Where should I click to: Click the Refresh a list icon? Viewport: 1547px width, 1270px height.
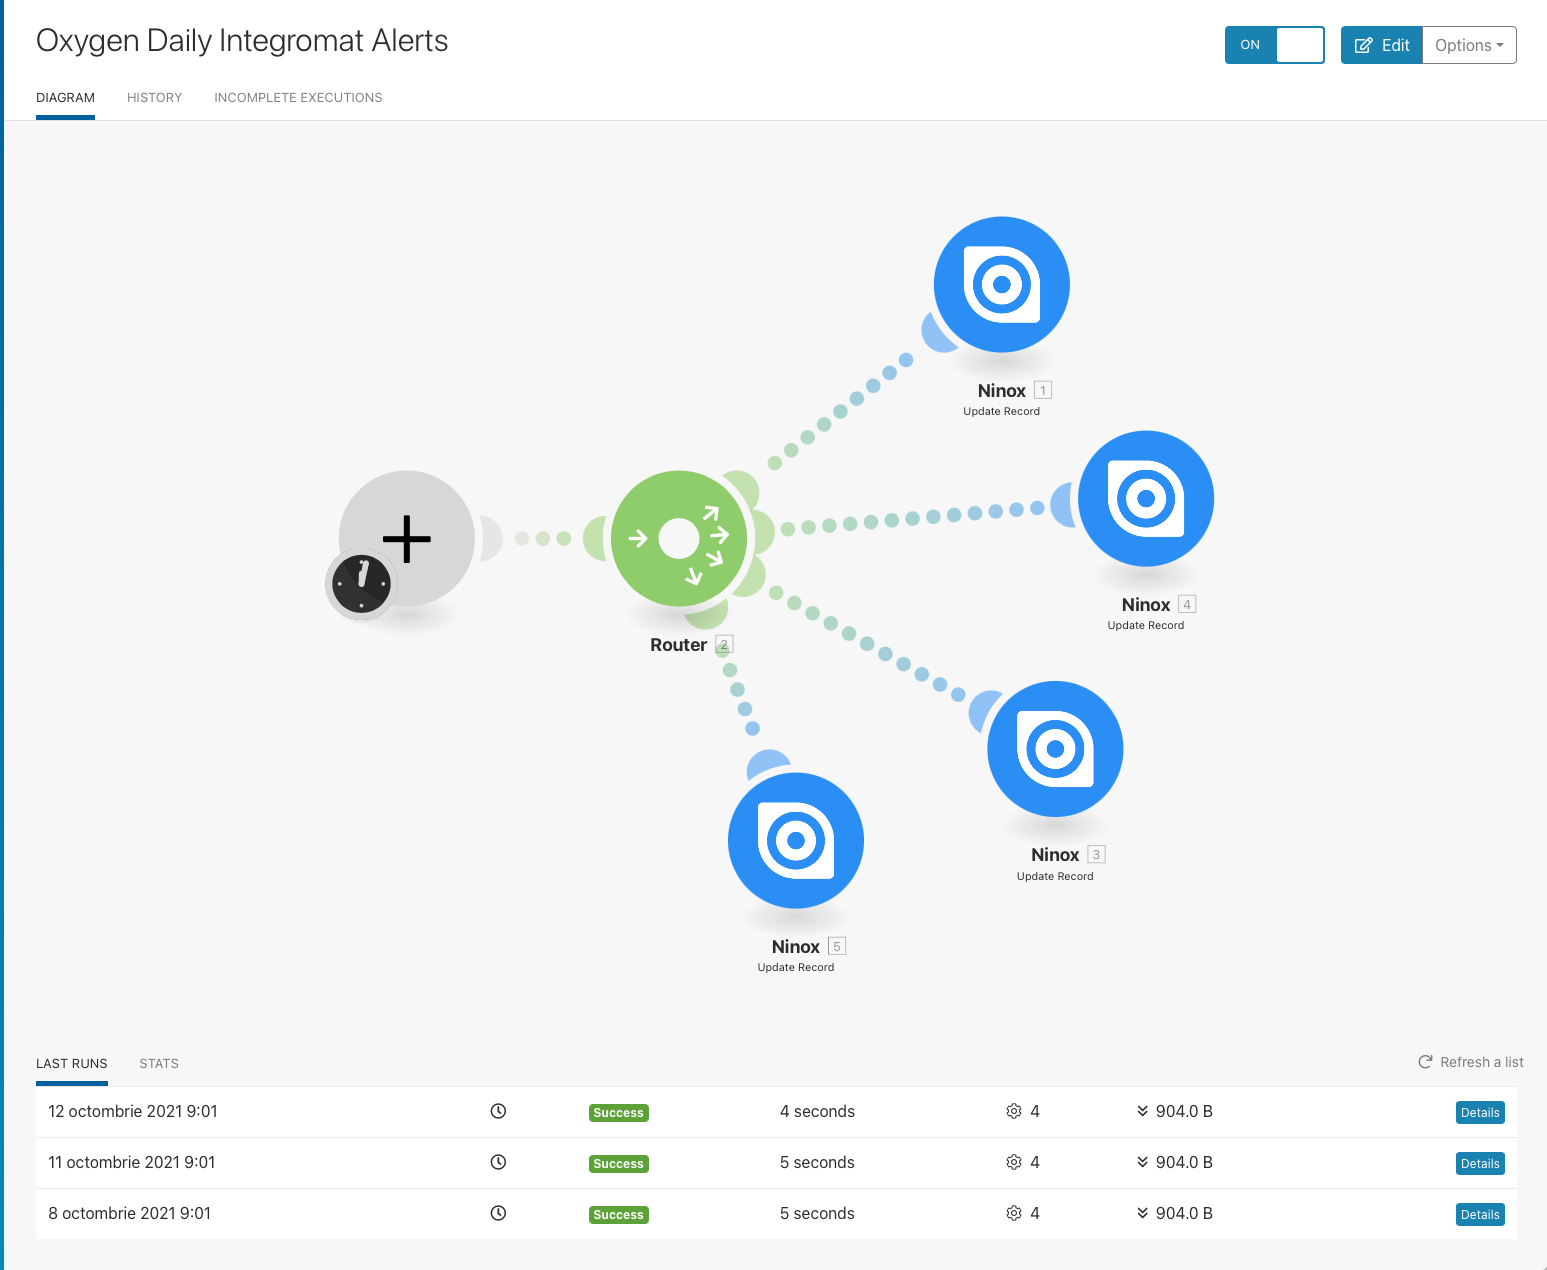[1425, 1062]
